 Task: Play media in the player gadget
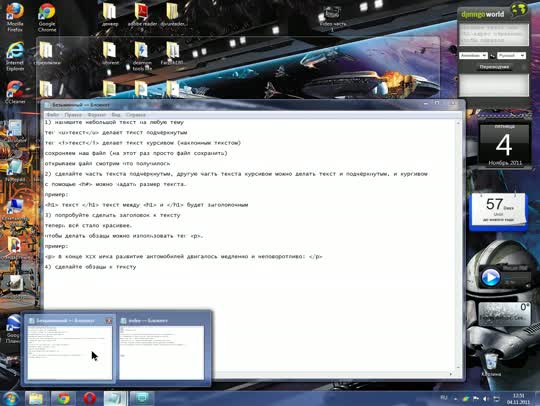pyautogui.click(x=490, y=277)
